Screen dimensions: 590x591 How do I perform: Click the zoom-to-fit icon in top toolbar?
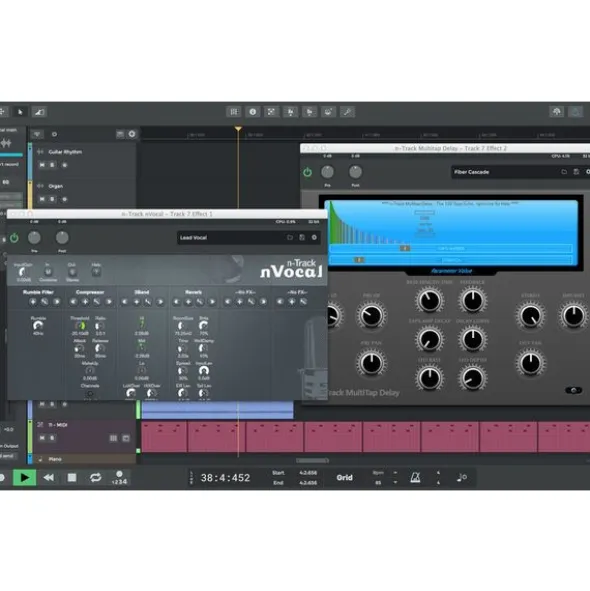(271, 112)
